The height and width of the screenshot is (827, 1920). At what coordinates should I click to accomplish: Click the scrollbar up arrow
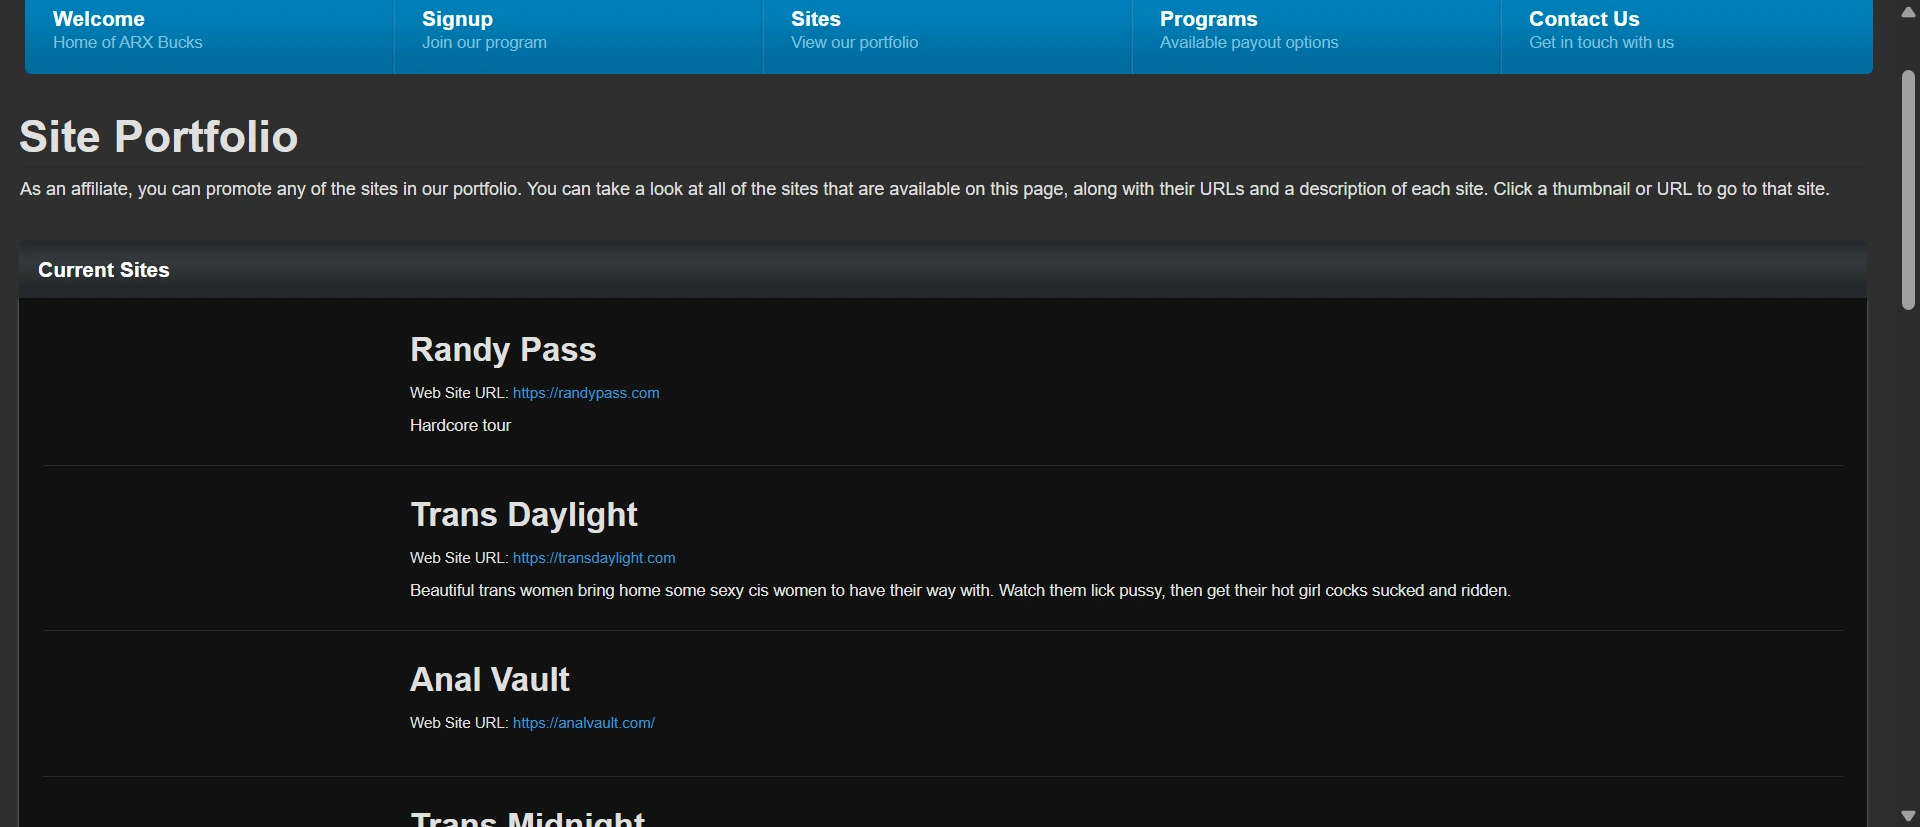[1908, 12]
